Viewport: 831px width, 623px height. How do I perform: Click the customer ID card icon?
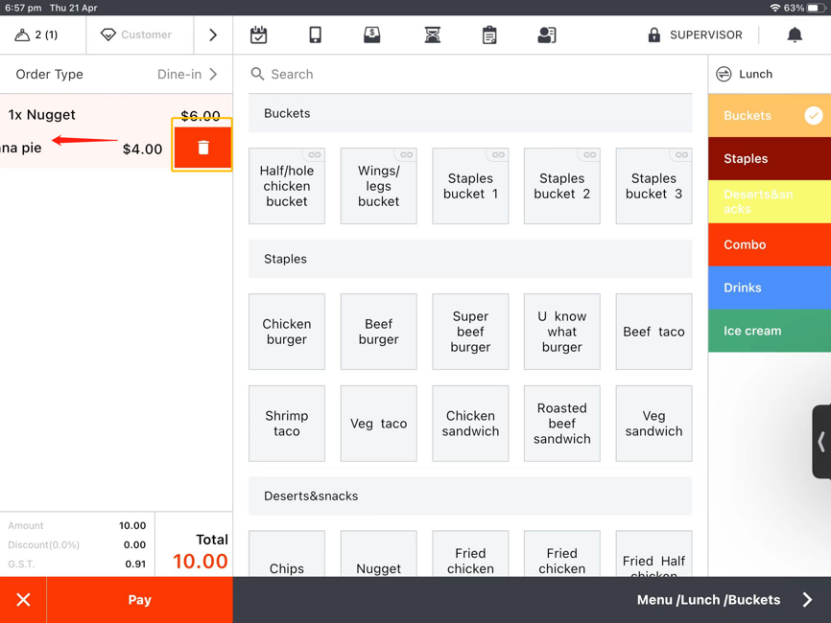point(546,35)
